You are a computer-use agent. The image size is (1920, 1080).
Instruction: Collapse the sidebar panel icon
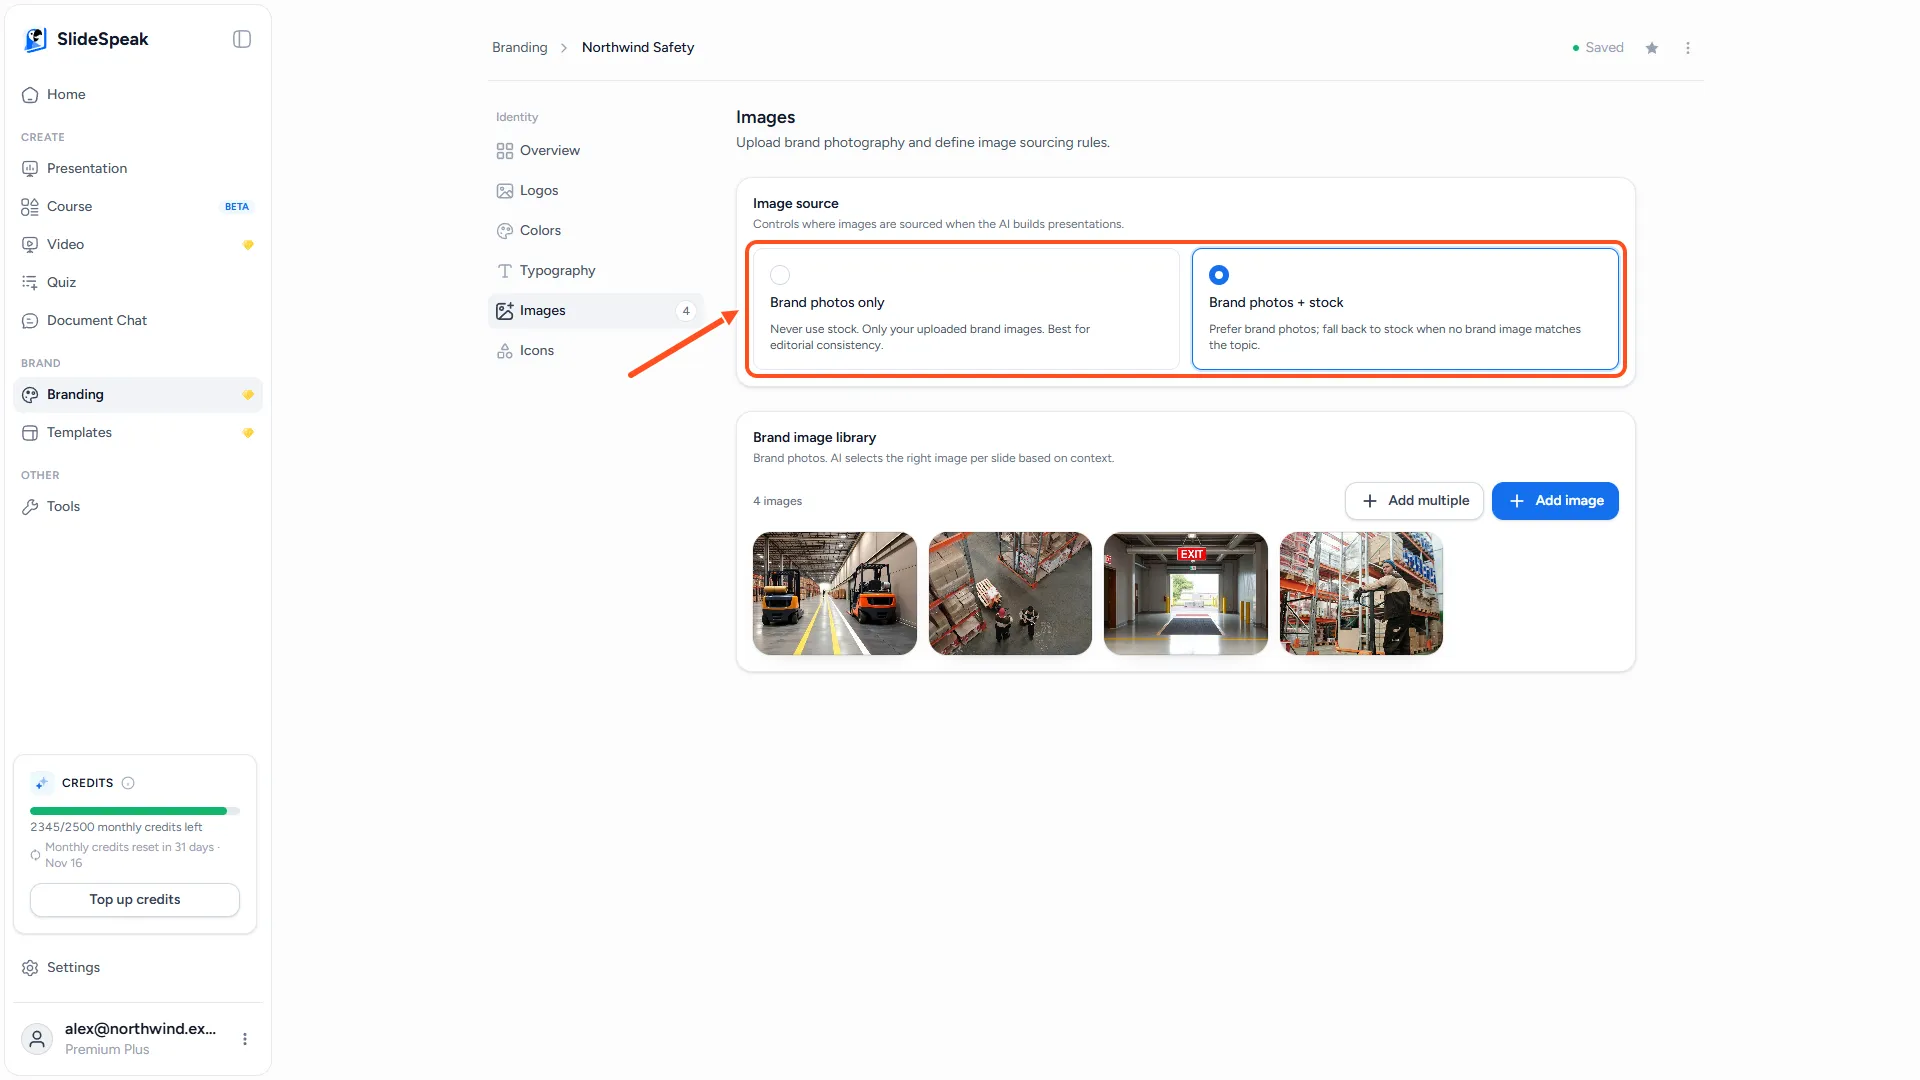pos(242,39)
